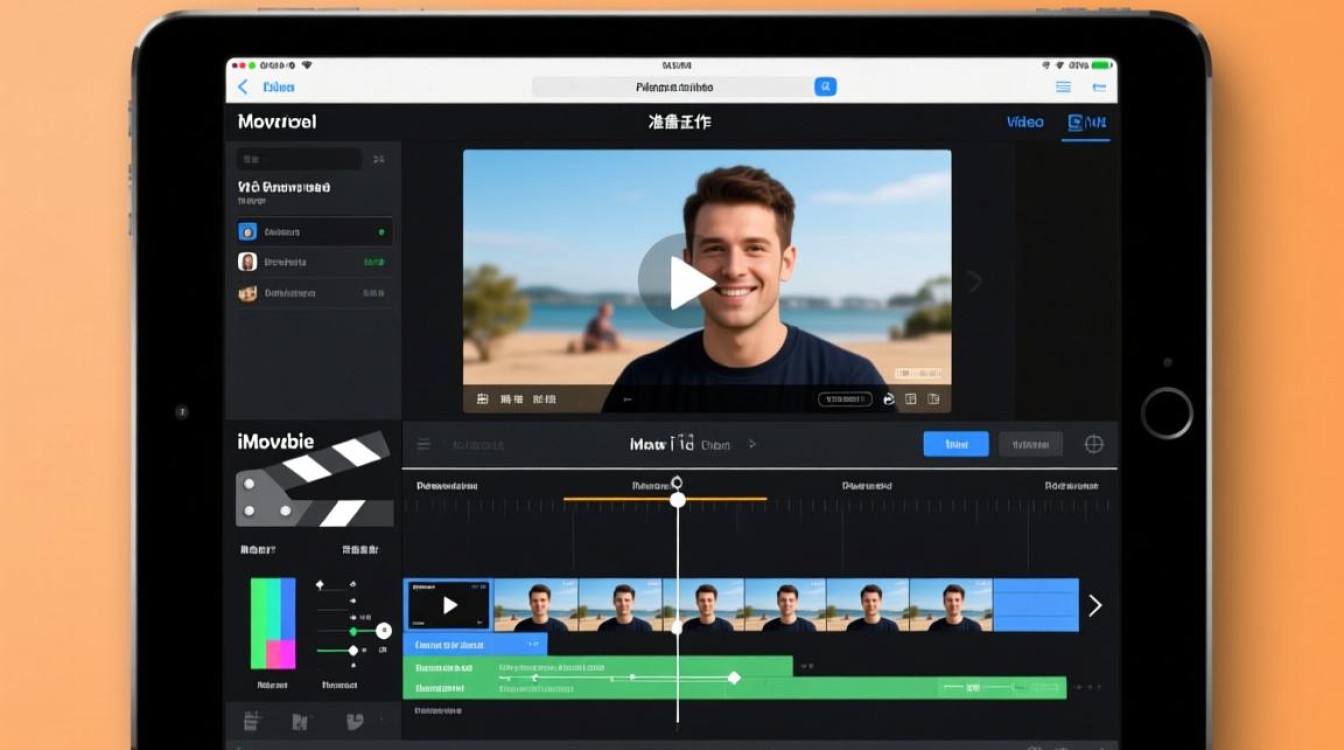
Task: Tap the right chevron after the video track
Action: pos(1095,605)
